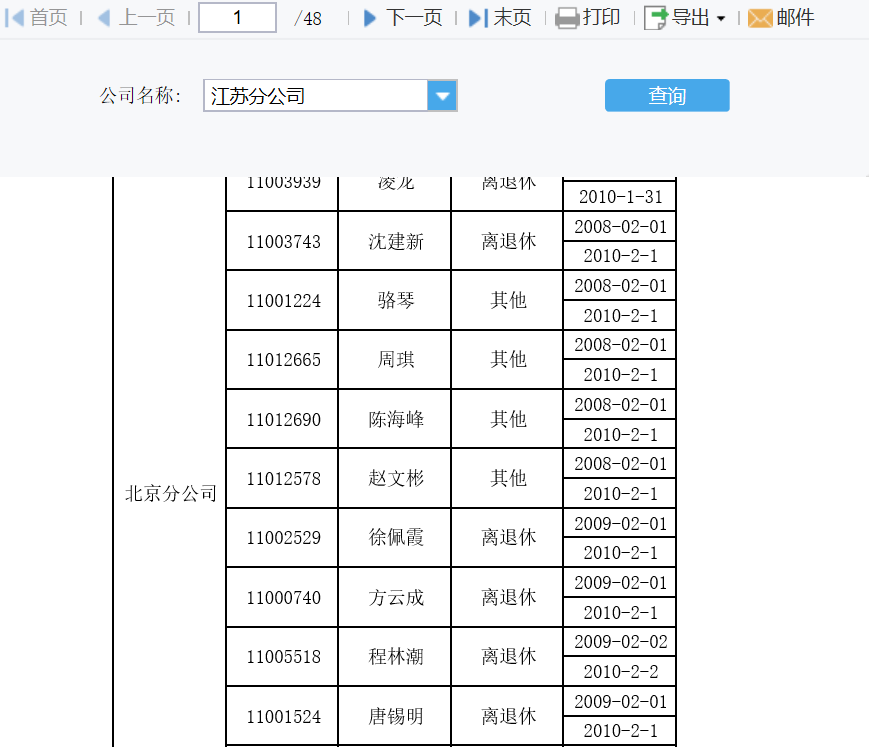This screenshot has height=747, width=869.
Task: Click the name 唐锡明
Action: pyautogui.click(x=396, y=717)
